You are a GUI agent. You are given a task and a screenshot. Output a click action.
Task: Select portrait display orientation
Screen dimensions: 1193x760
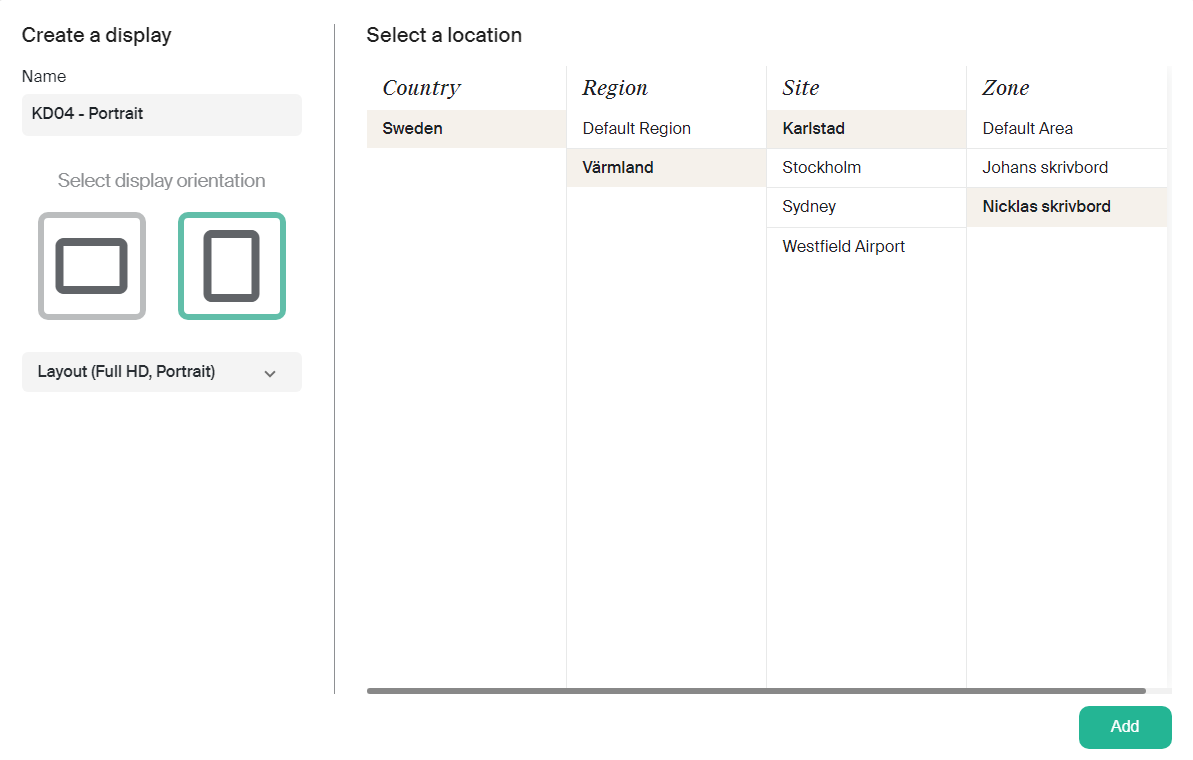(x=232, y=266)
